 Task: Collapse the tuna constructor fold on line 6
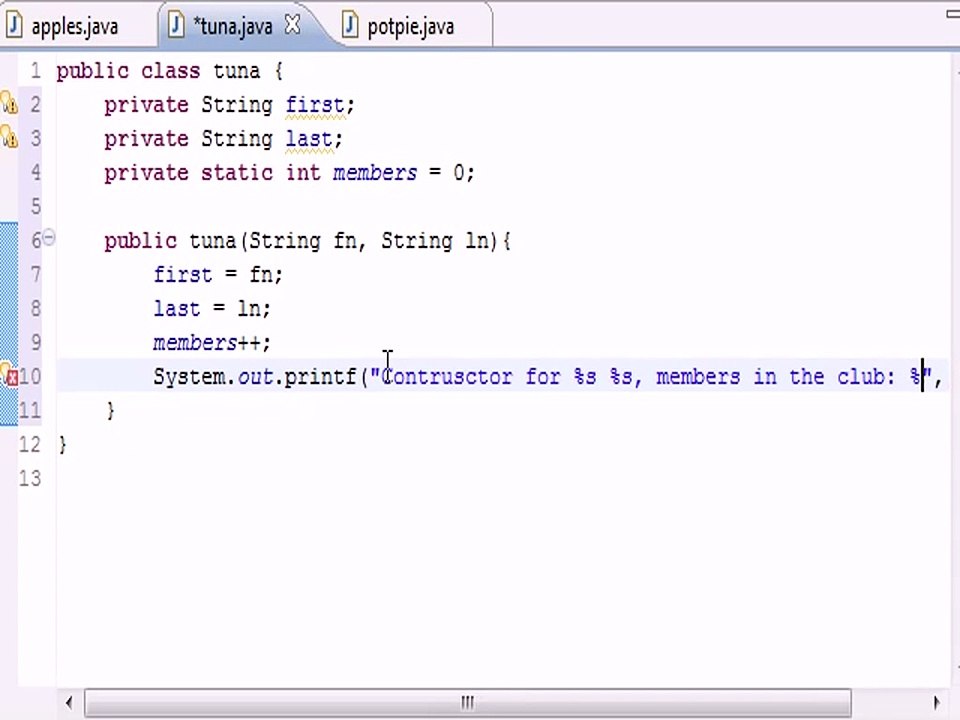pos(49,237)
